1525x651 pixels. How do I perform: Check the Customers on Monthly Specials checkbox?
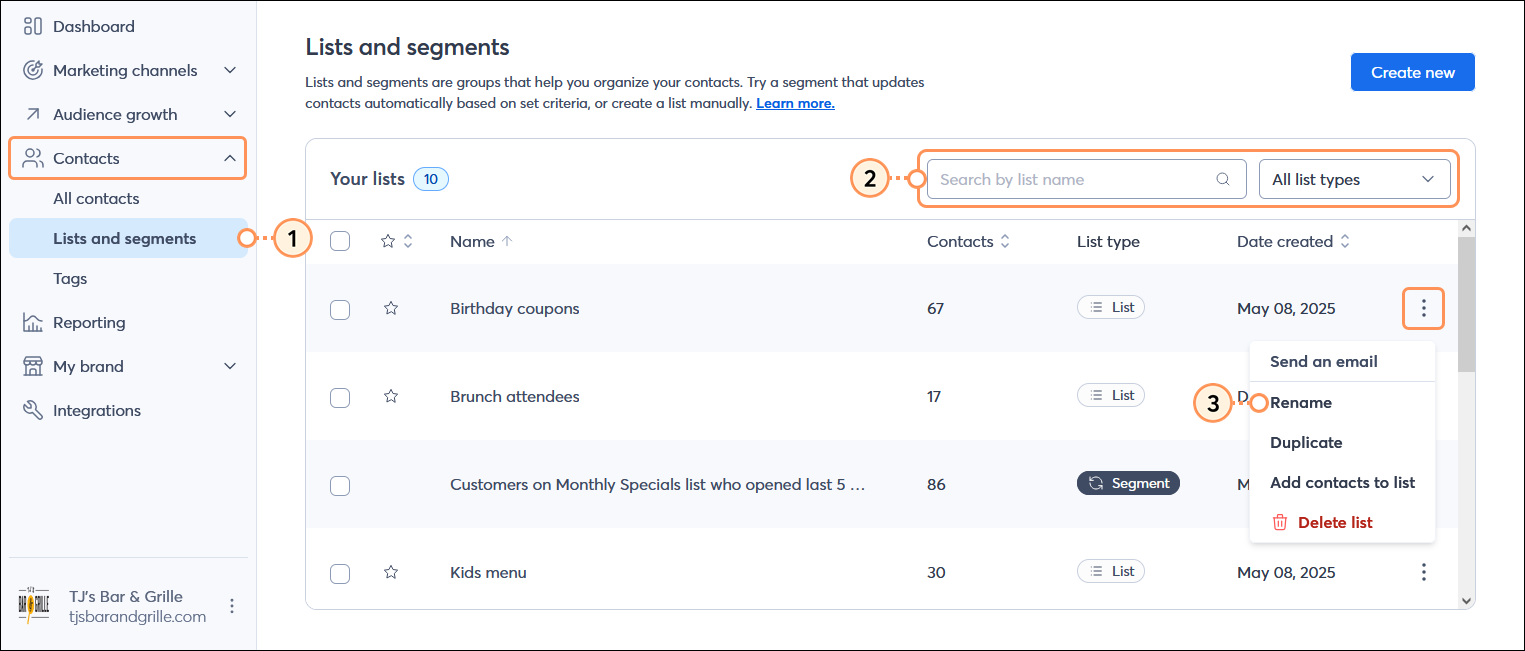(340, 485)
